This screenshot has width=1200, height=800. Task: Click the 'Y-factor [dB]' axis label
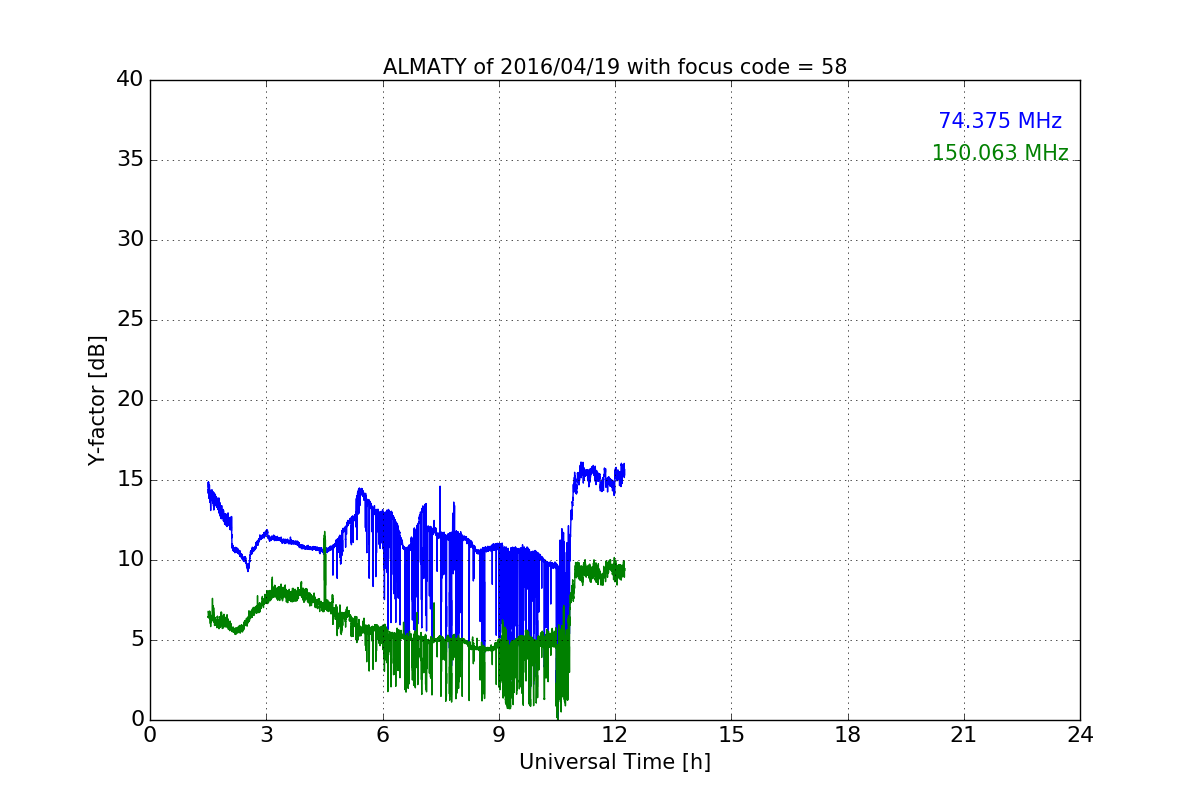(x=97, y=400)
